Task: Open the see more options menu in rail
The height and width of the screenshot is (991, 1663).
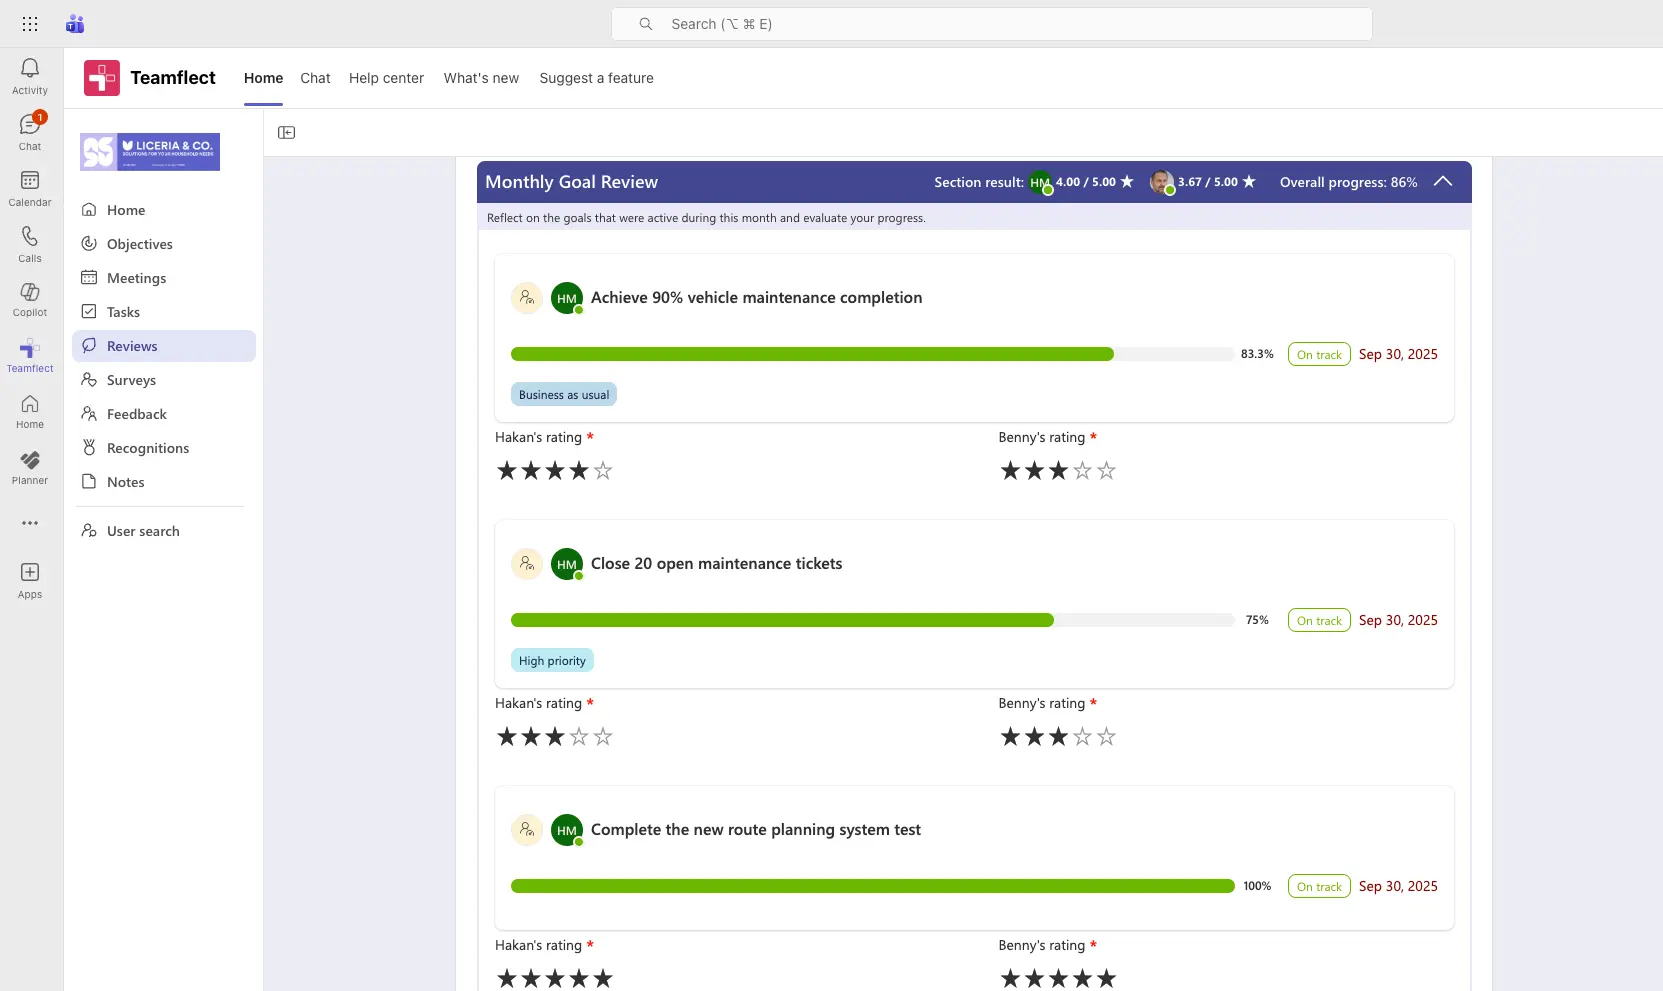Action: [29, 523]
